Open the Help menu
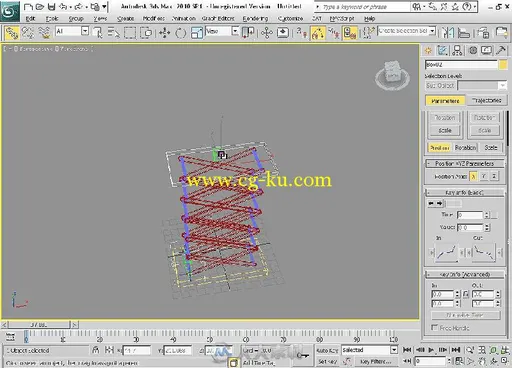The image size is (512, 368). coord(369,19)
